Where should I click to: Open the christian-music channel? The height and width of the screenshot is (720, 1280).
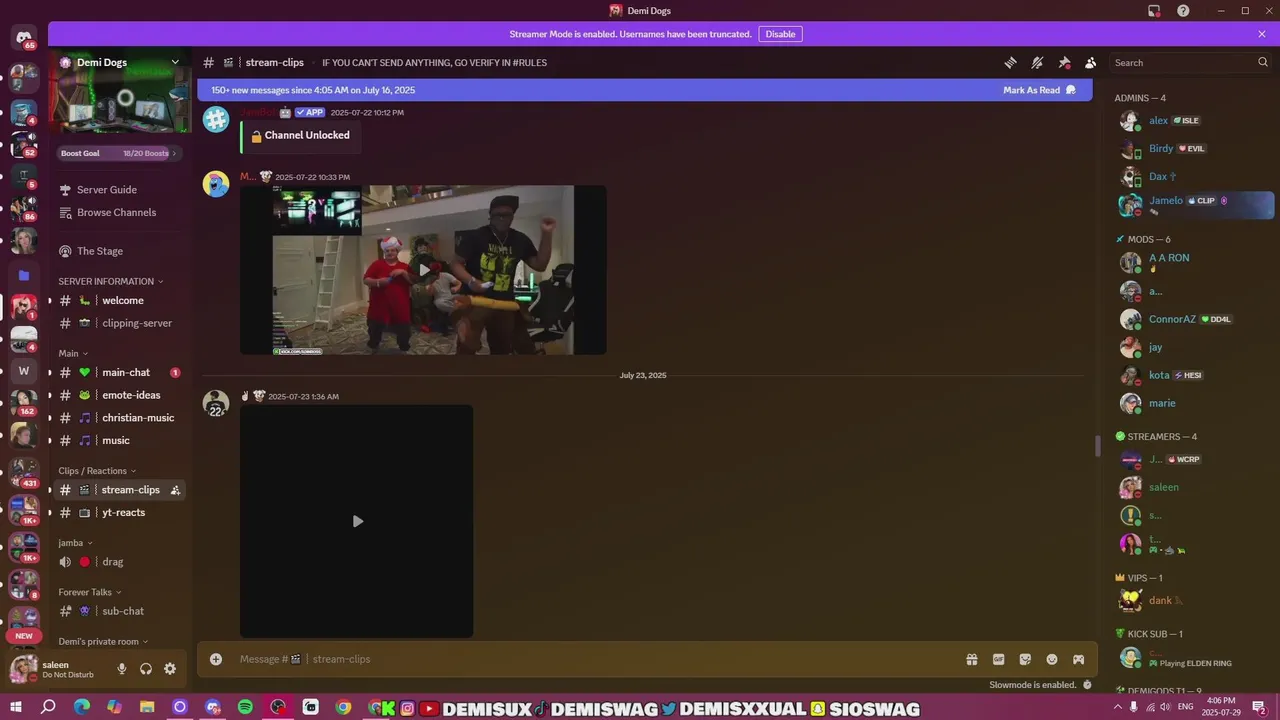coord(119,418)
